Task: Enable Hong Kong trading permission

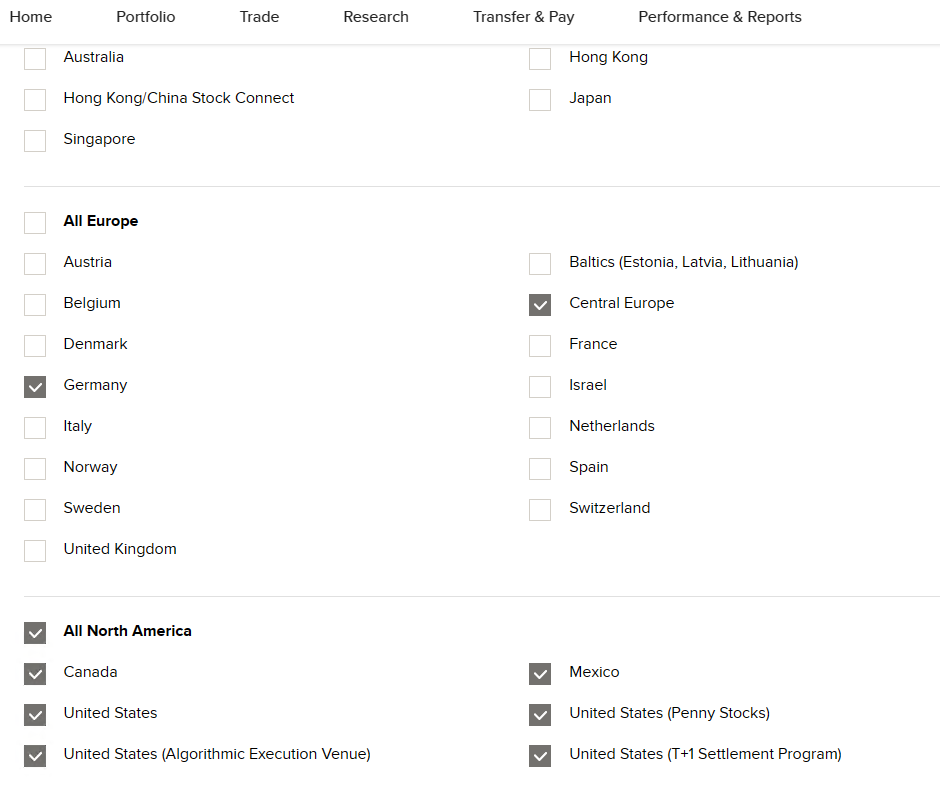Action: (540, 58)
